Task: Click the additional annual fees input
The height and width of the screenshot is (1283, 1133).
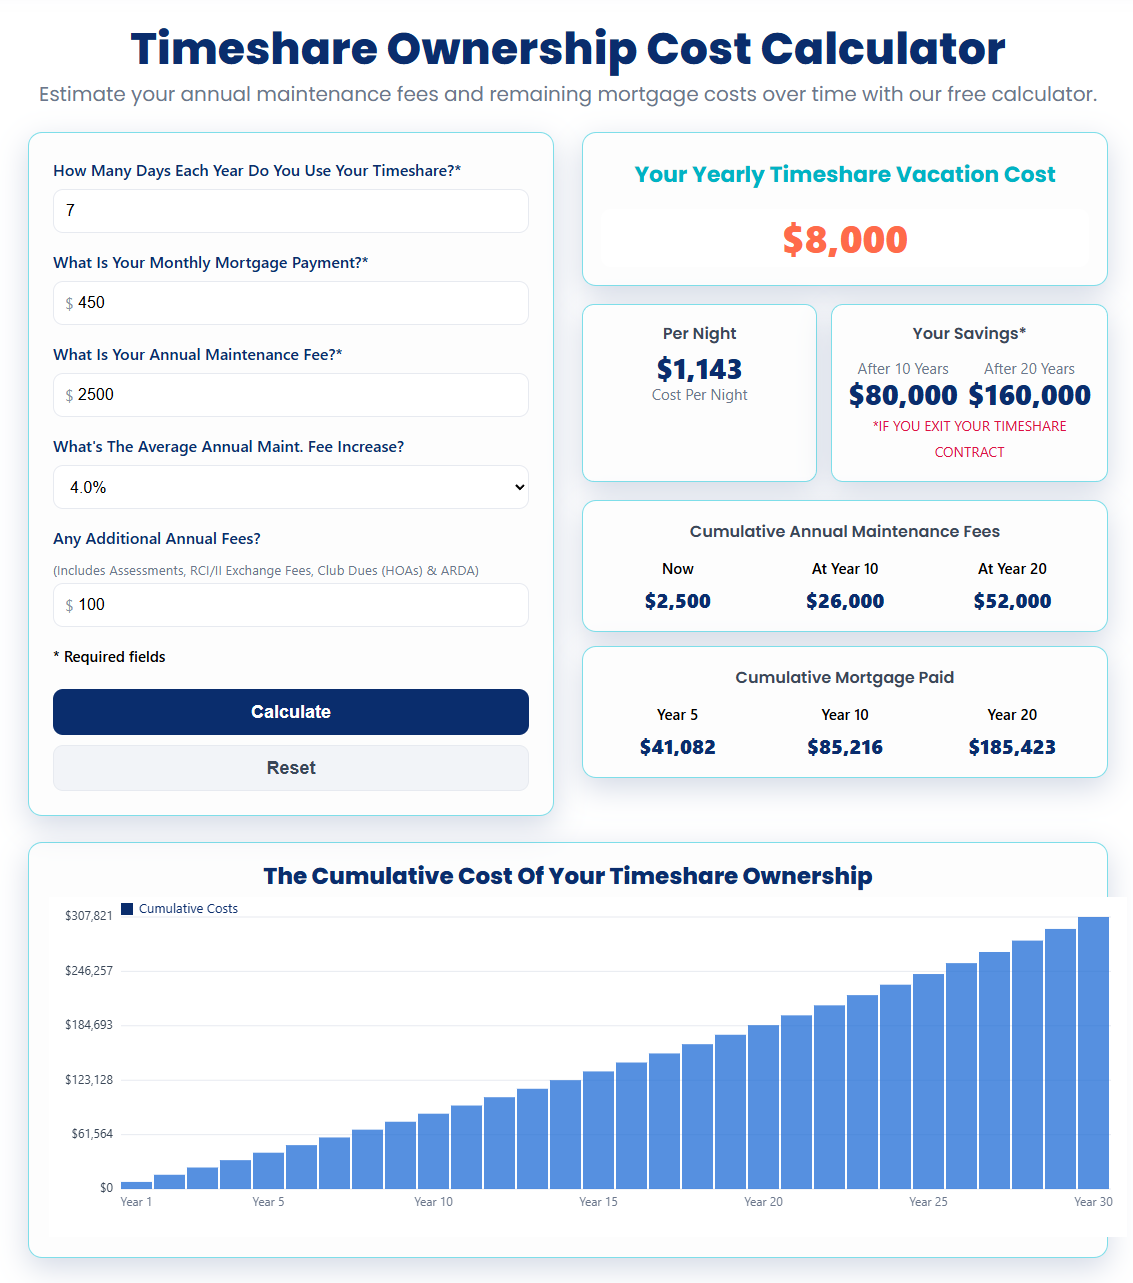Action: (300, 605)
